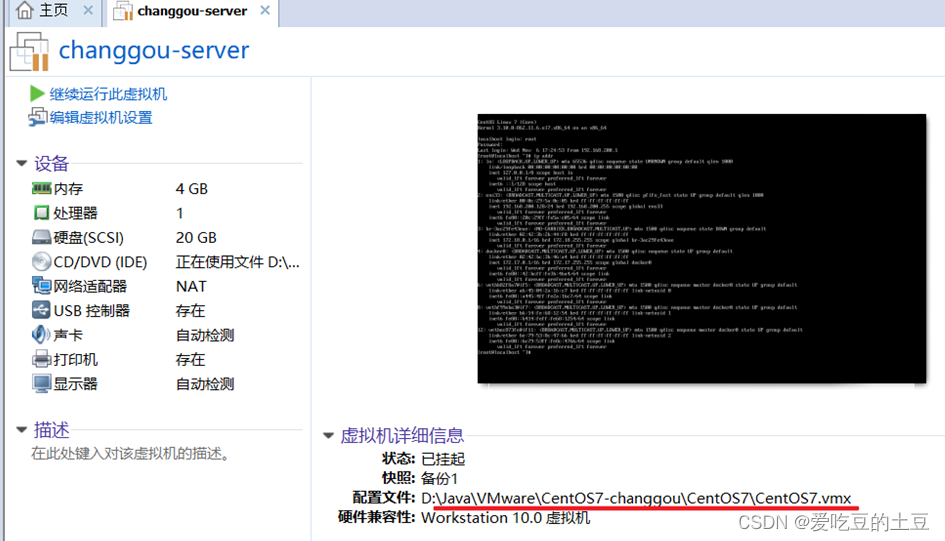The image size is (945, 541).
Task: Click the 自动检测 value for 声卡
Action: [205, 335]
